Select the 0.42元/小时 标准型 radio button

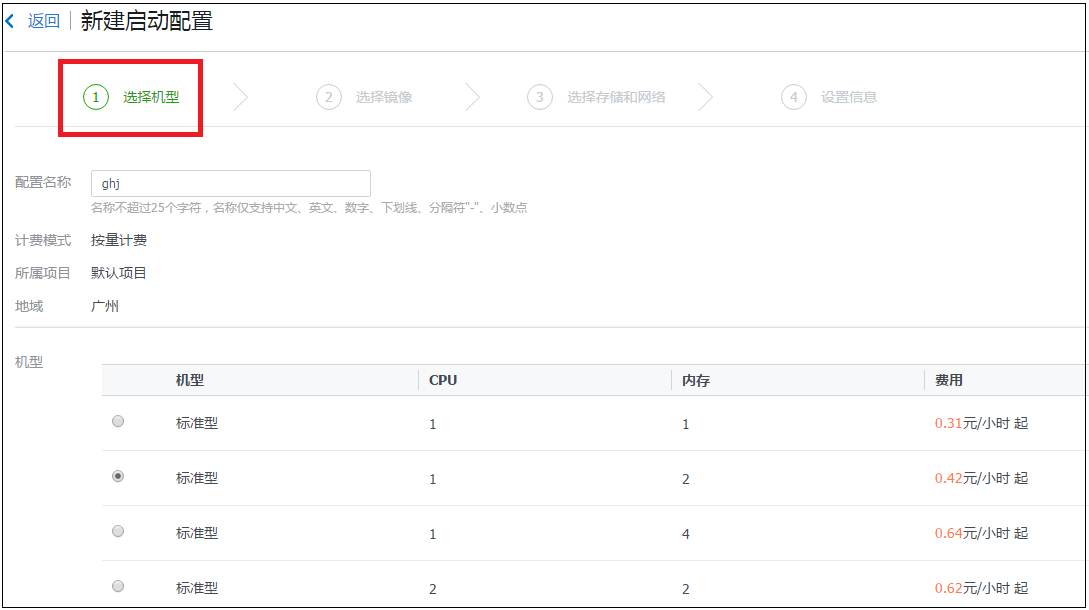(x=118, y=476)
